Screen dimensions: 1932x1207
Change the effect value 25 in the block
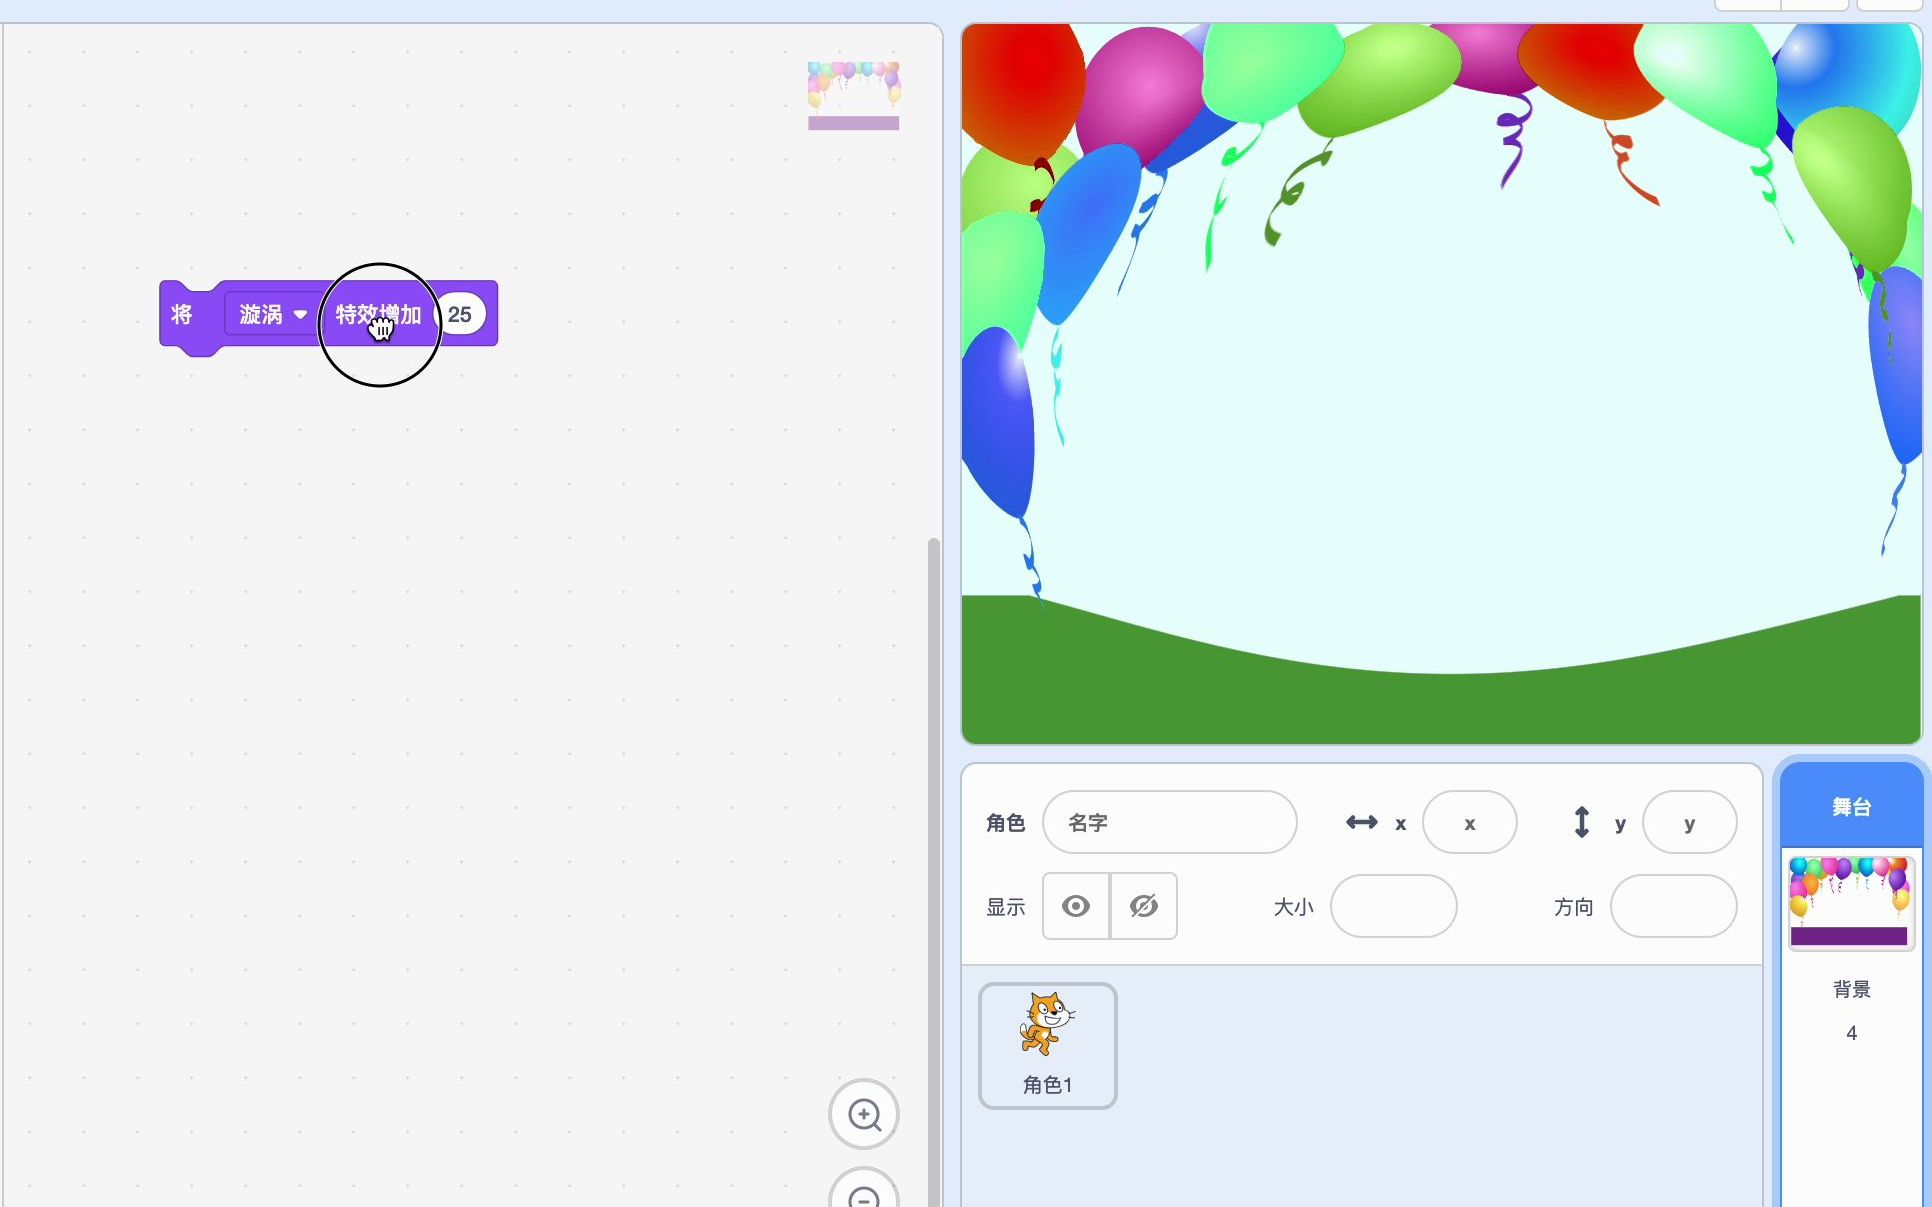coord(460,314)
